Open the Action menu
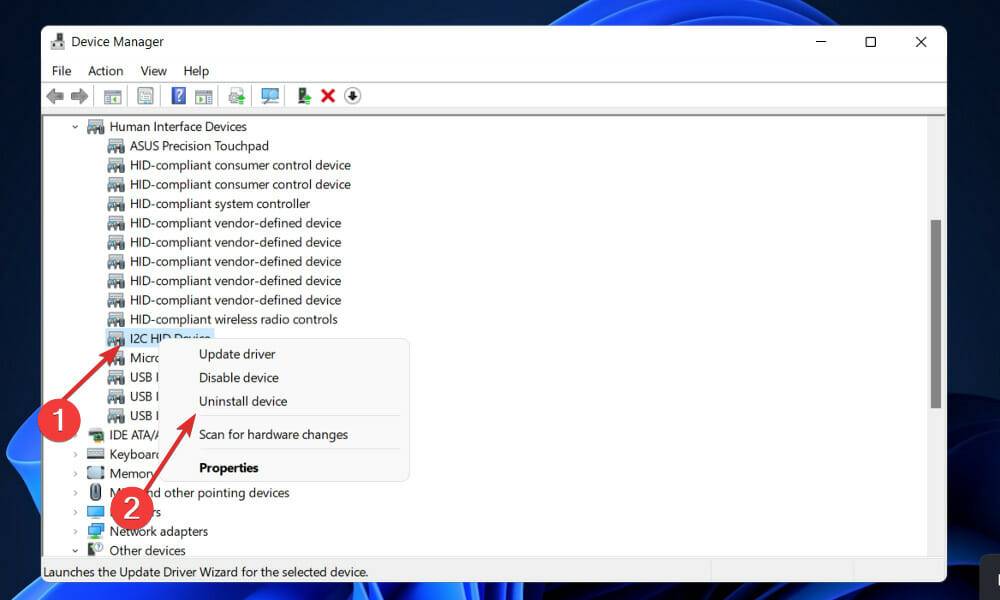Viewport: 1000px width, 600px height. point(105,71)
